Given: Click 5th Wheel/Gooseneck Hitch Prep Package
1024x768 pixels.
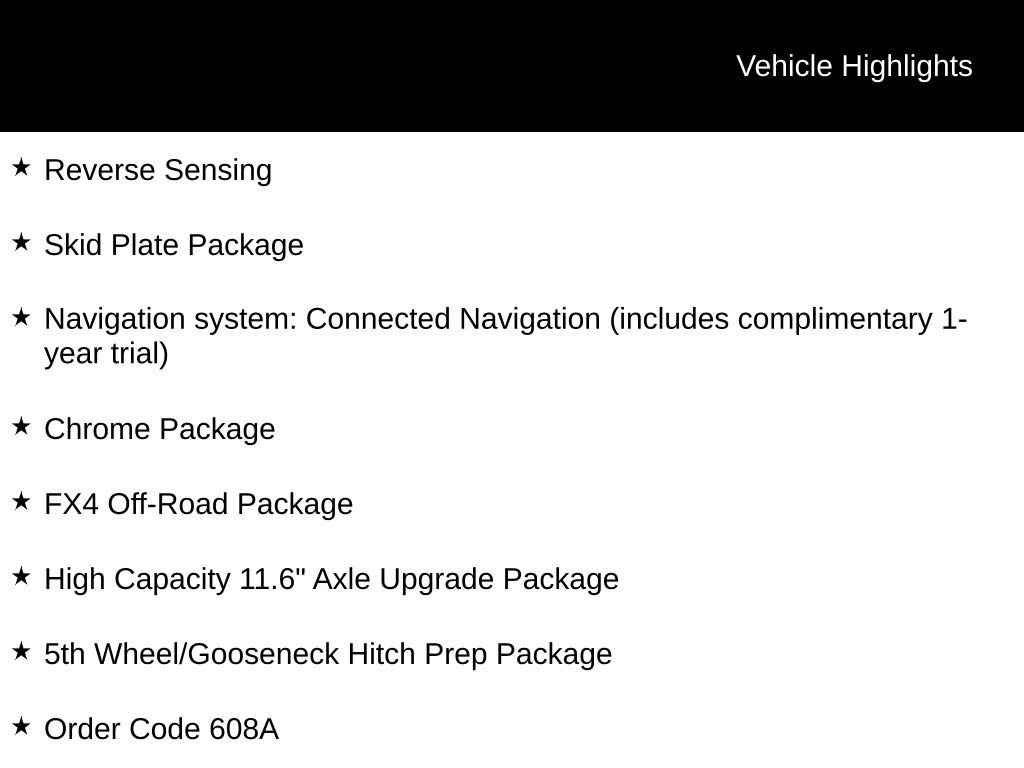Looking at the screenshot, I should (x=328, y=654).
